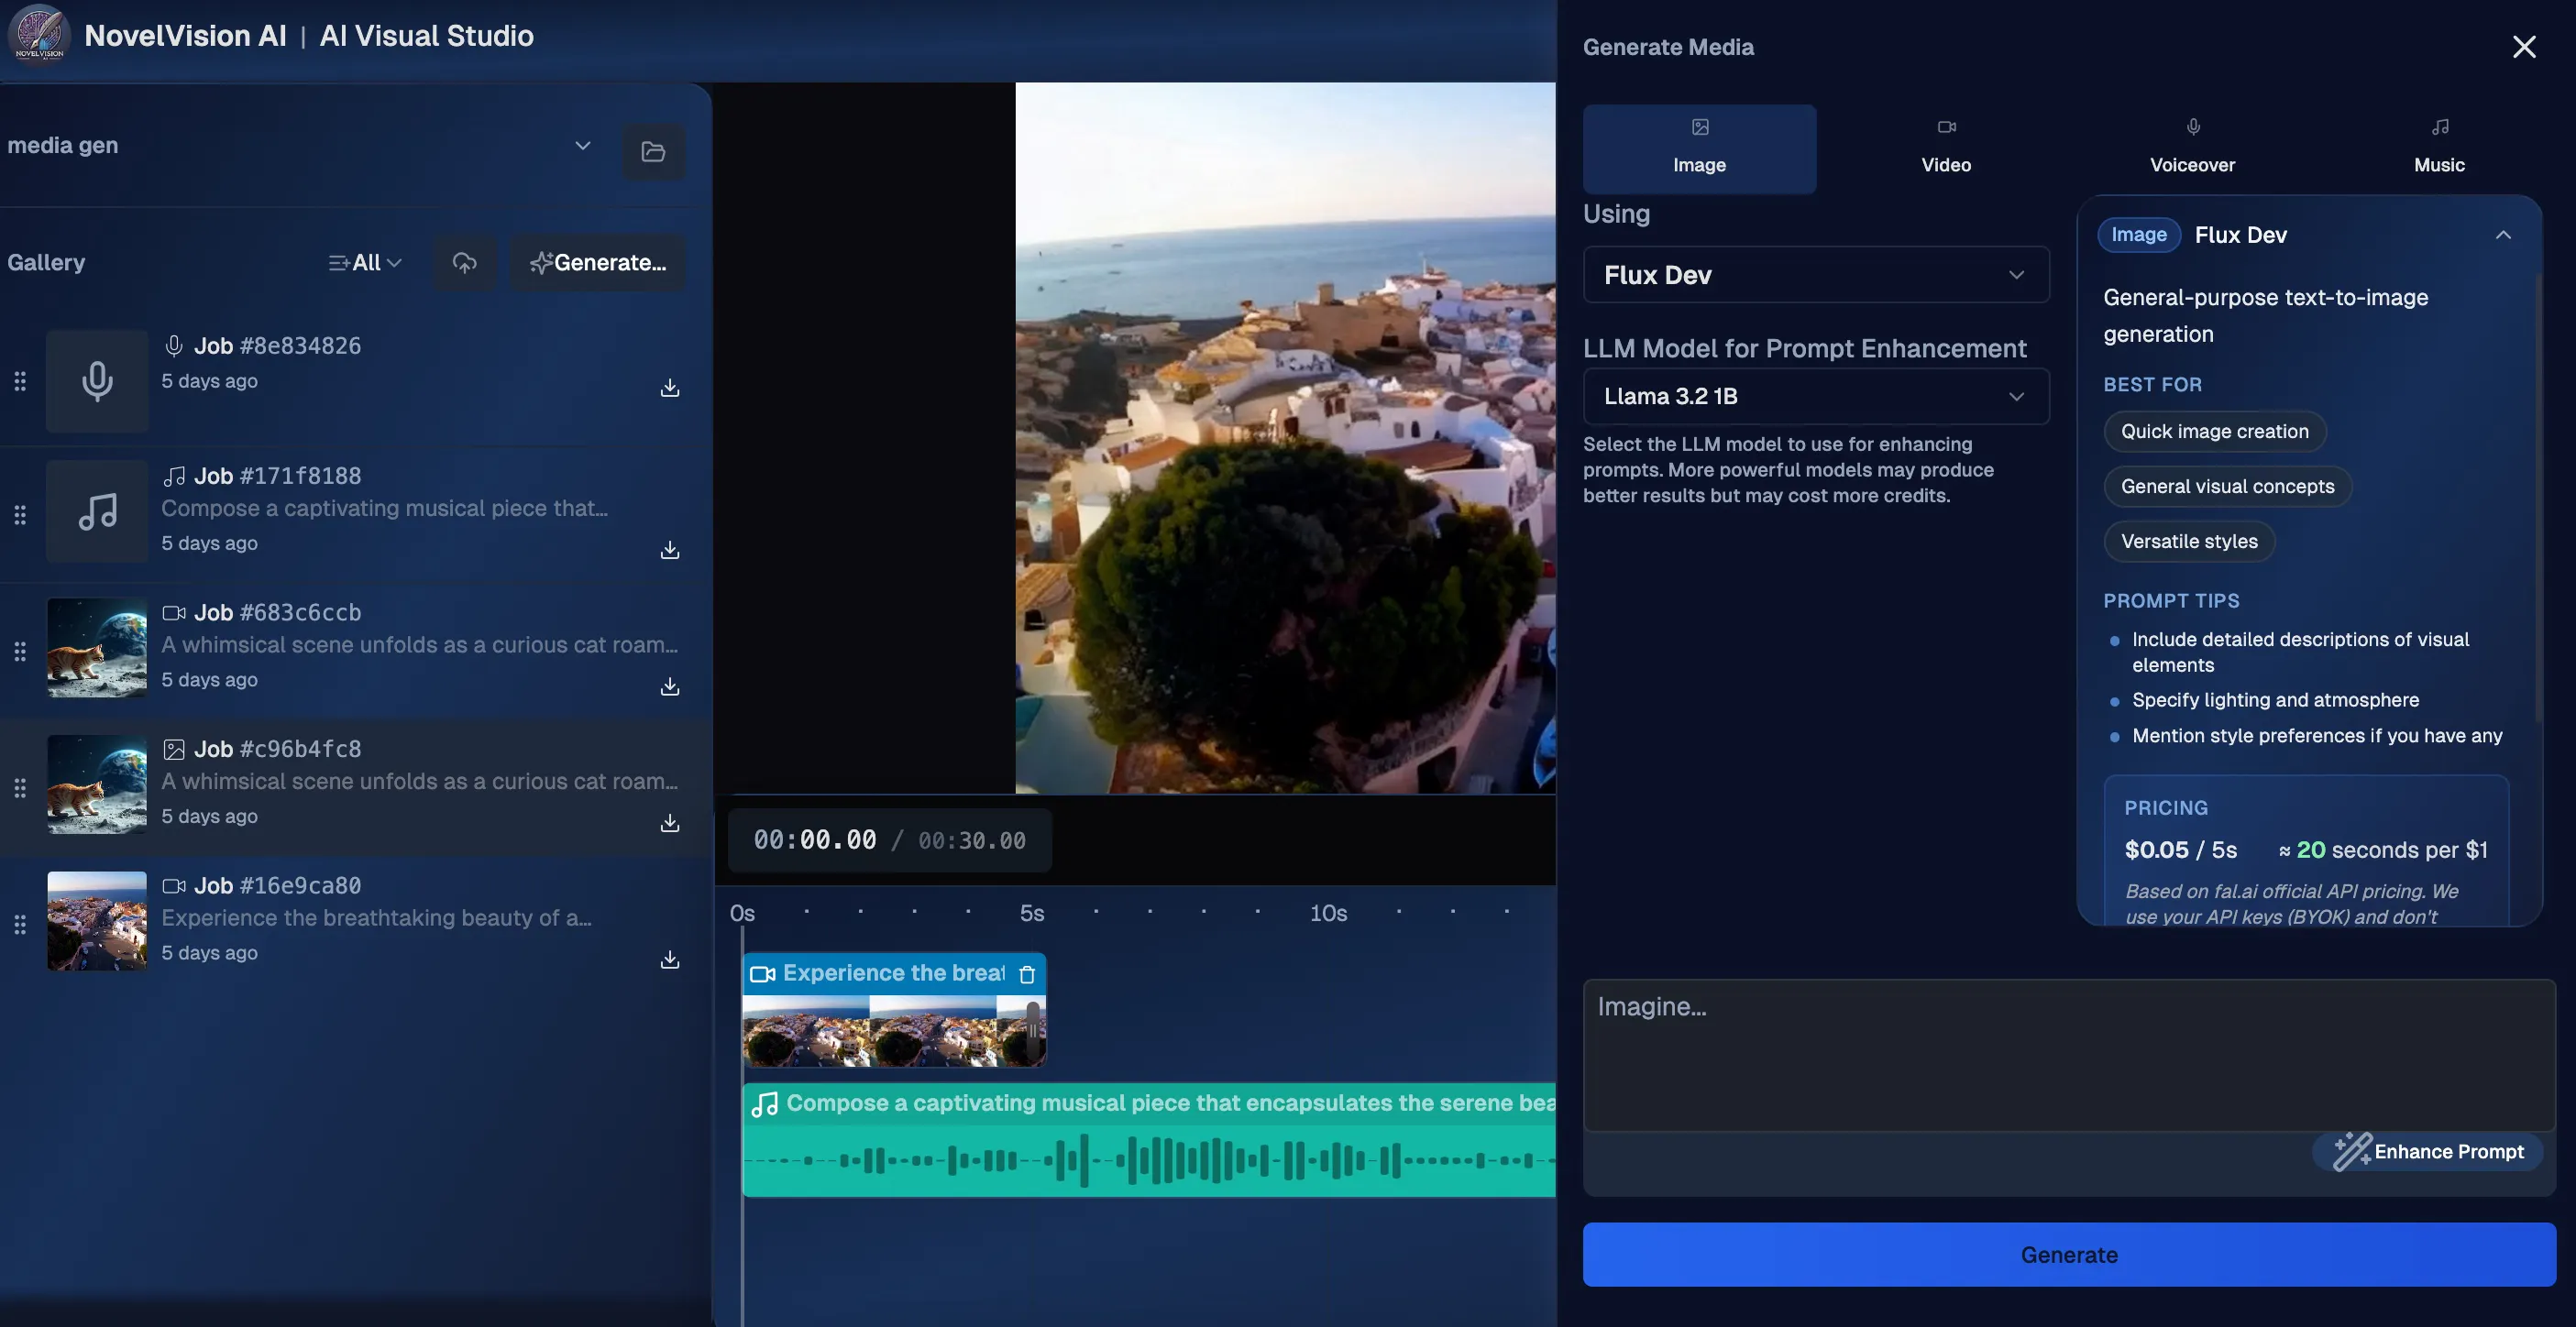Screen dimensions: 2576x1327
Task: Click the cloud upload icon in Gallery
Action: 464,262
